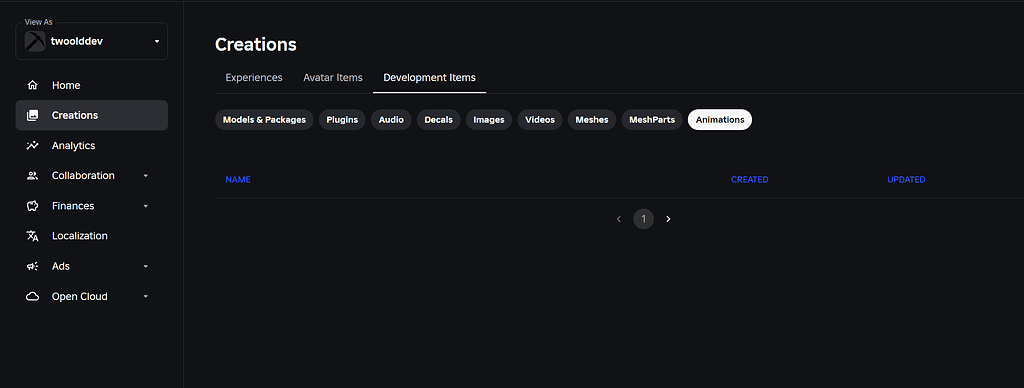The image size is (1024, 388).
Task: Click the Localization translate icon
Action: click(x=32, y=236)
